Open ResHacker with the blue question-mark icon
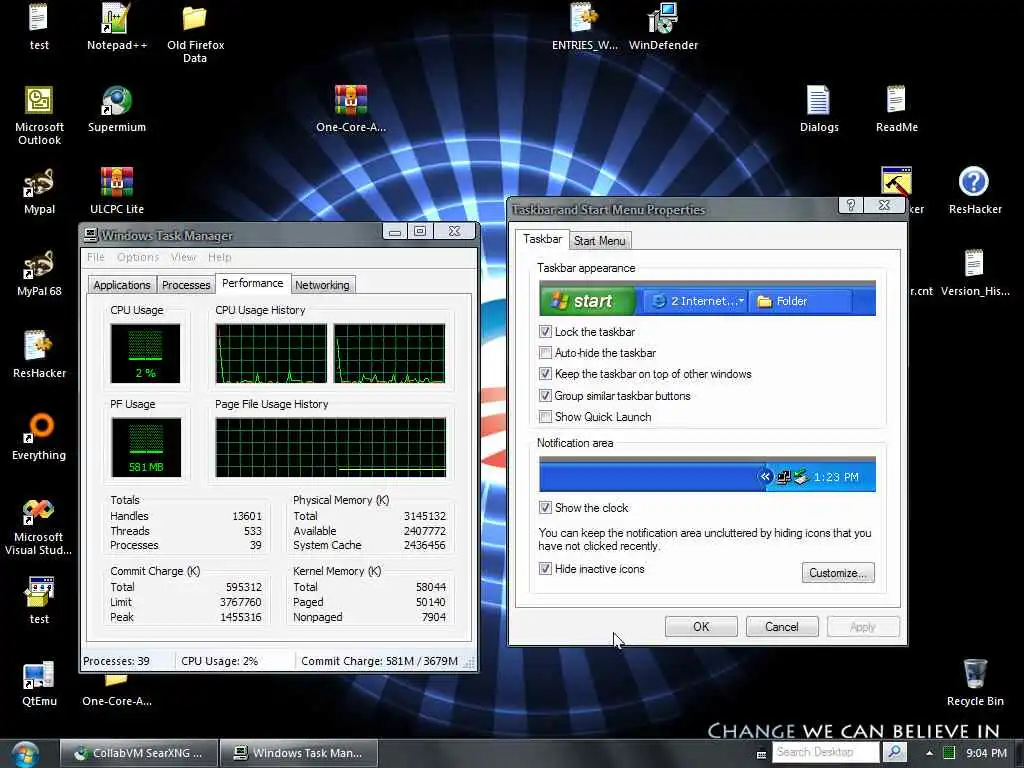Viewport: 1024px width, 768px height. click(x=974, y=191)
